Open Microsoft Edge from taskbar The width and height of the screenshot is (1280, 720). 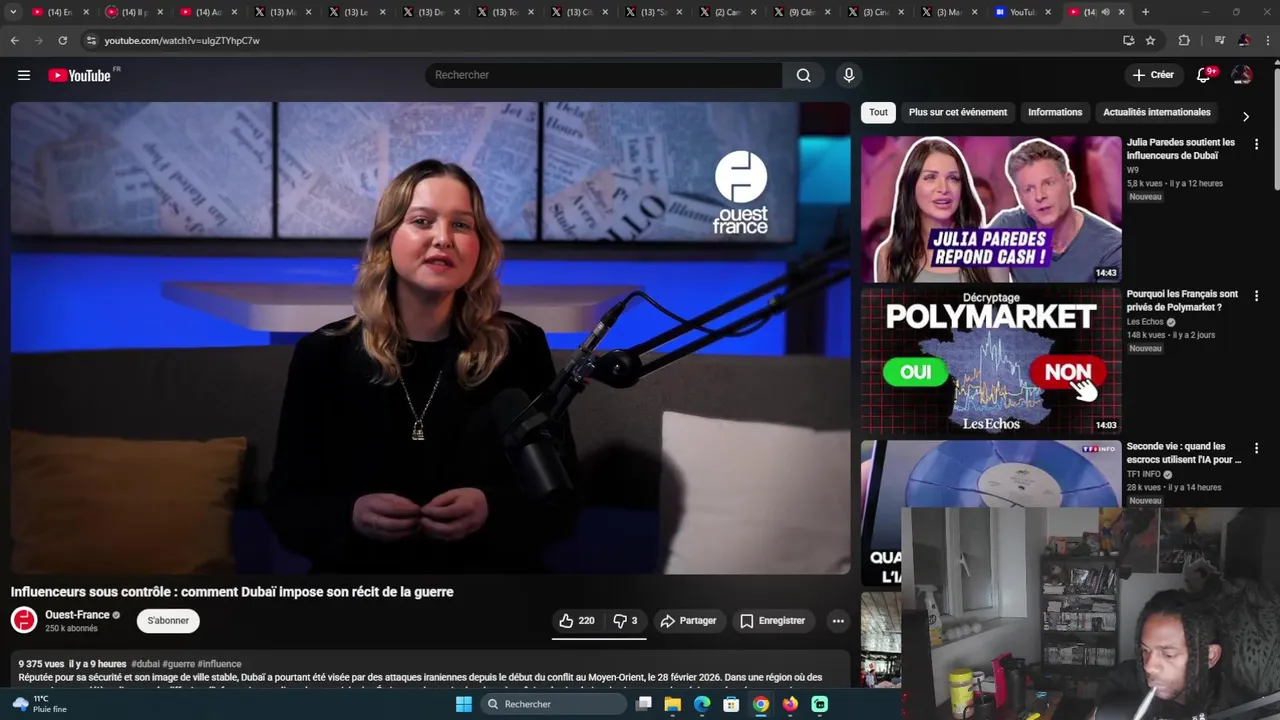coord(702,704)
